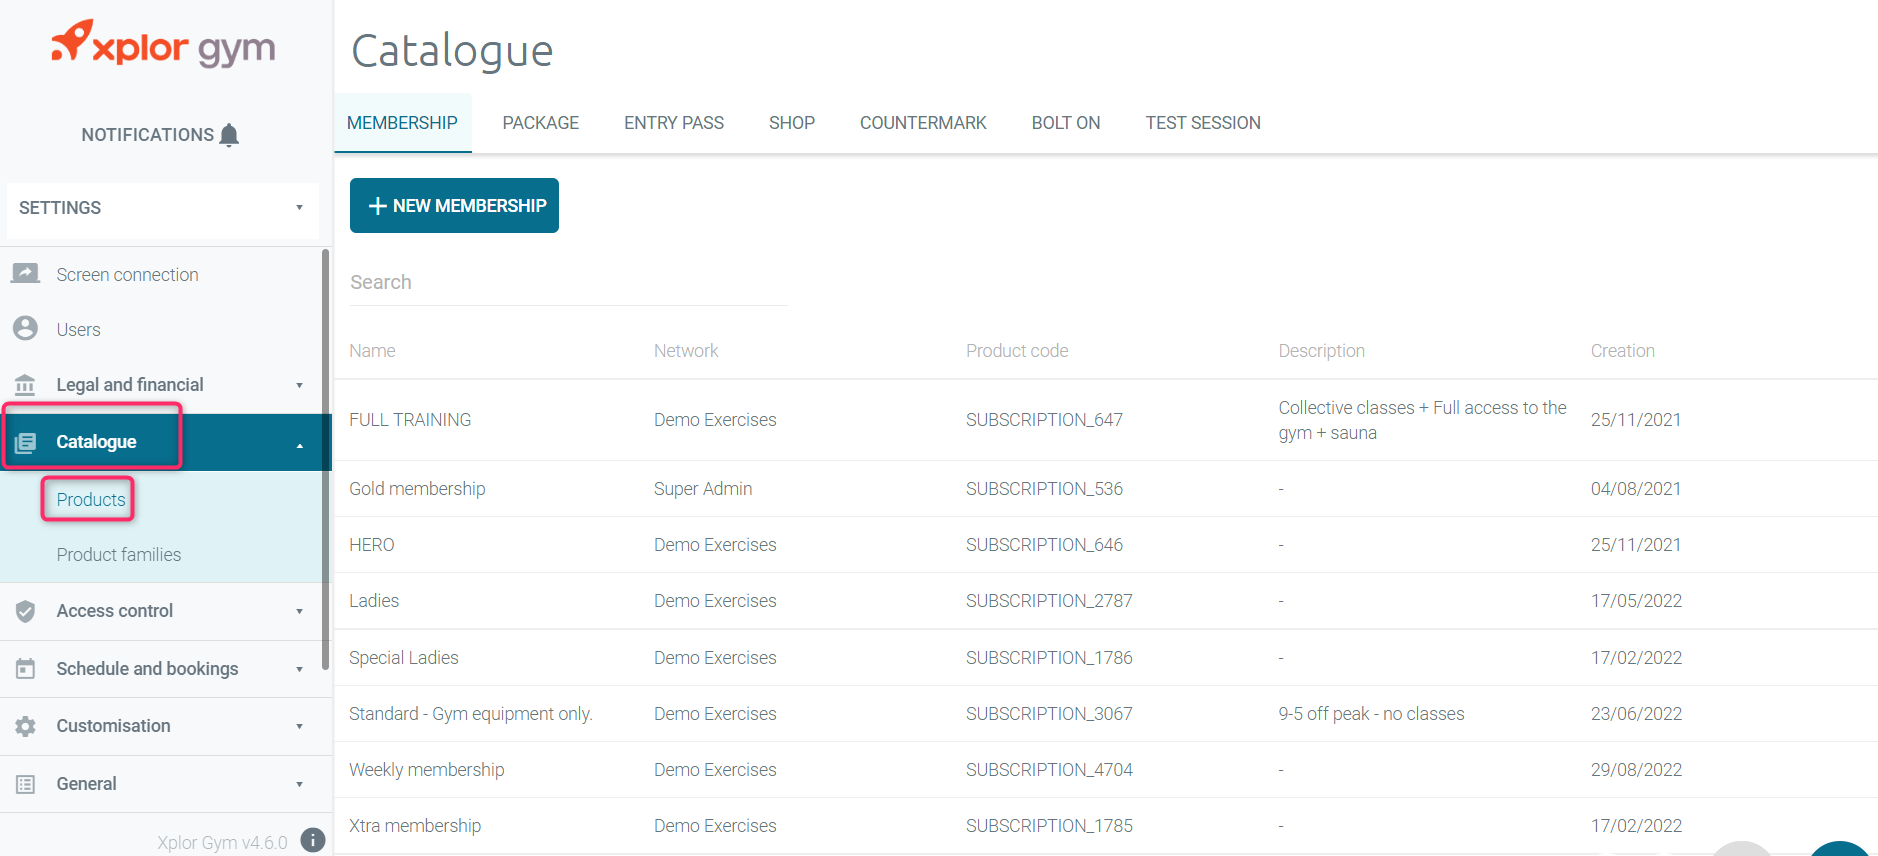Click the Network column header
The image size is (1878, 856).
(686, 351)
